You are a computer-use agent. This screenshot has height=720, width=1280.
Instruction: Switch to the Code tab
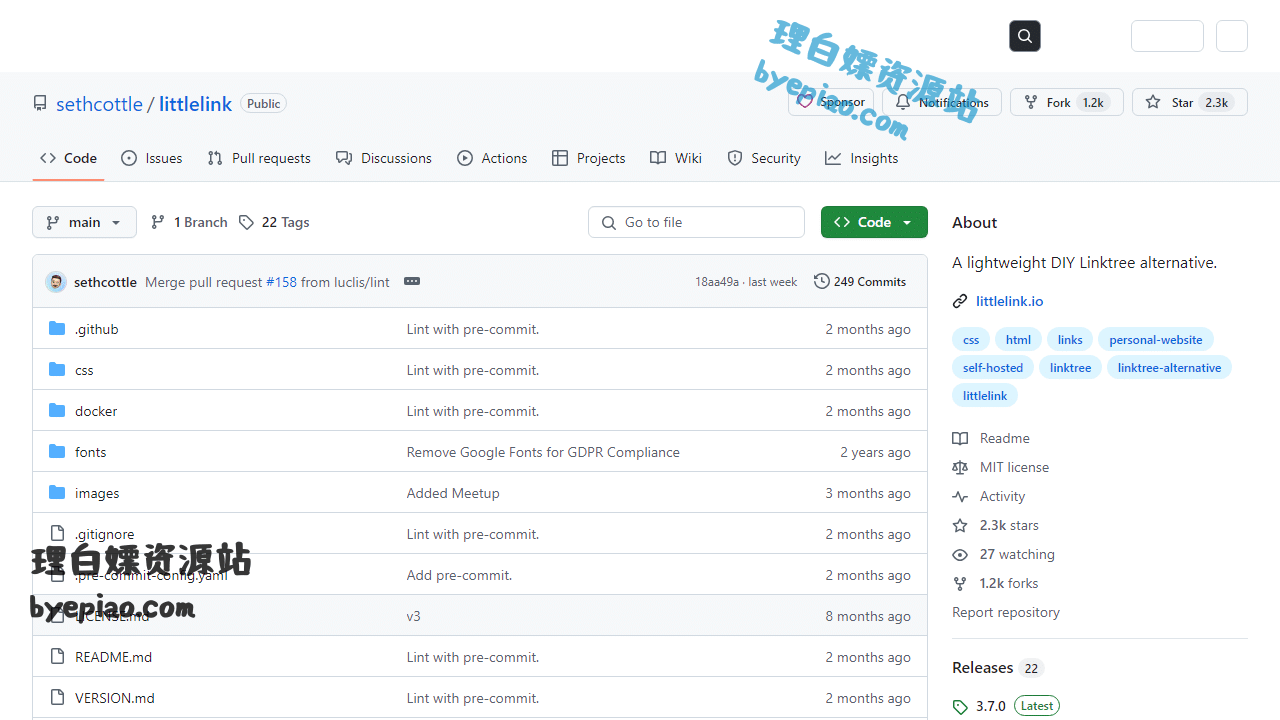(69, 158)
